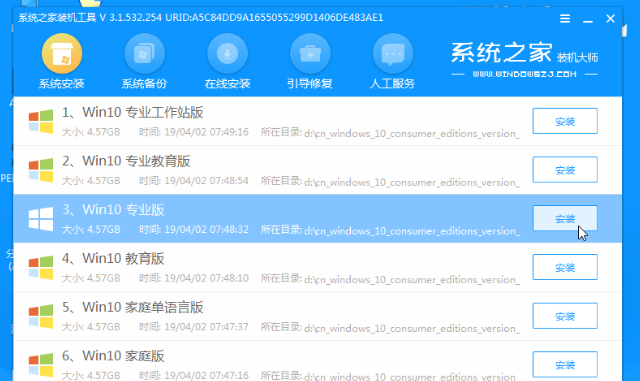Click timestamp 19/04/02 07:48:10

(x=207, y=279)
